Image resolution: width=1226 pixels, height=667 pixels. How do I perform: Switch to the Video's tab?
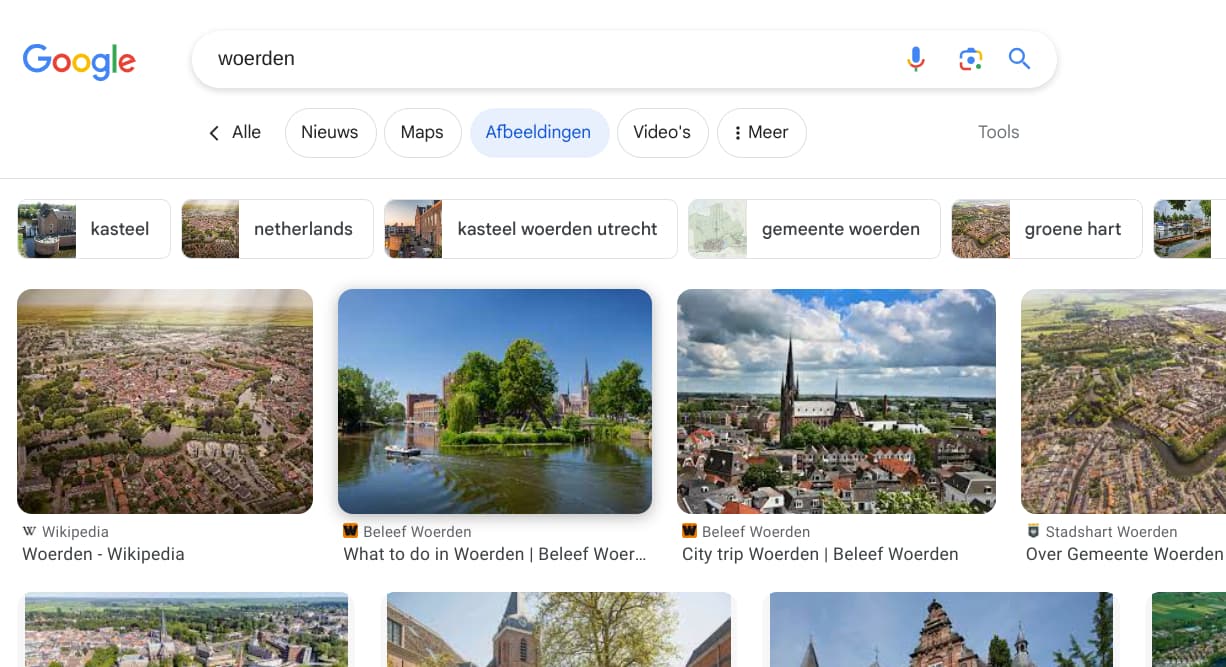662,133
